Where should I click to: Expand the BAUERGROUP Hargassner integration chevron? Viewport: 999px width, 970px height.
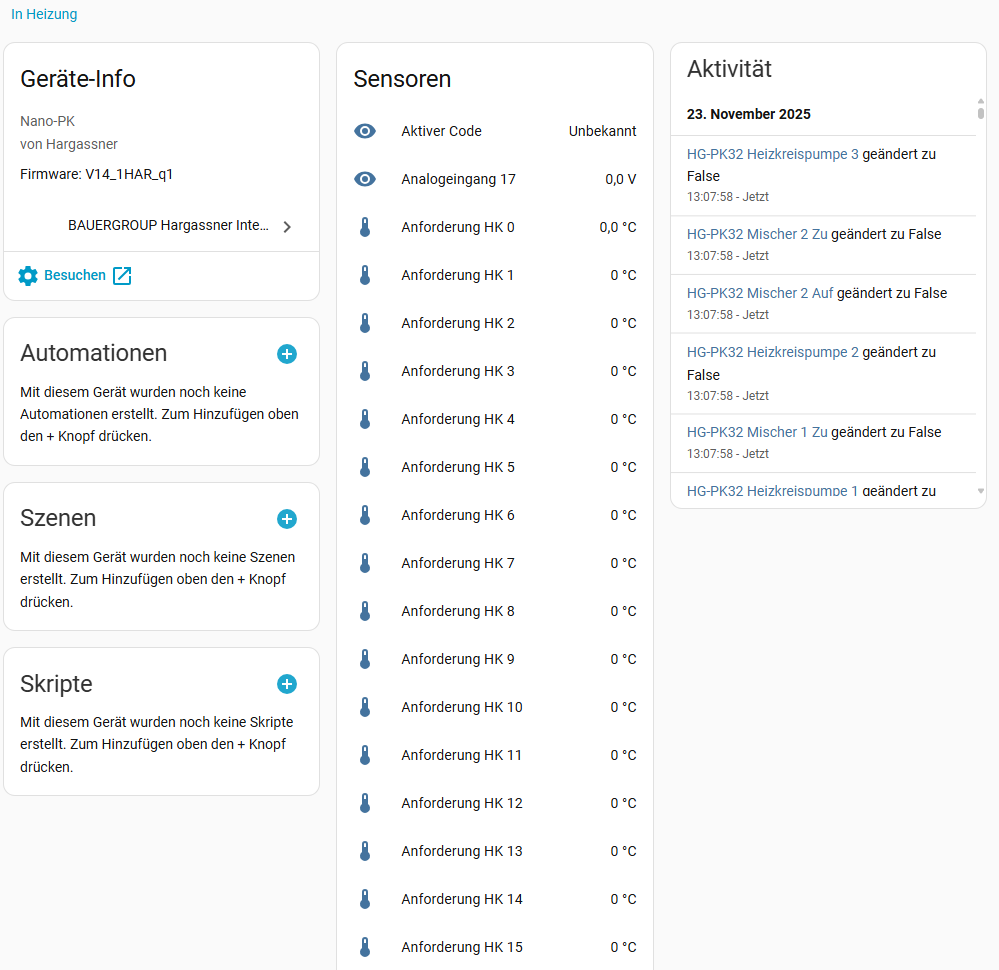click(x=287, y=227)
